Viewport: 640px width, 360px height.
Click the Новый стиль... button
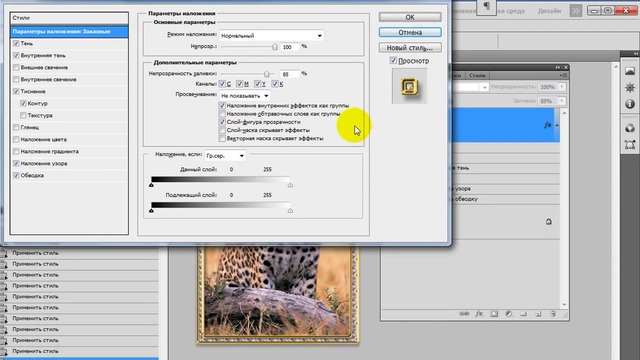coord(410,48)
